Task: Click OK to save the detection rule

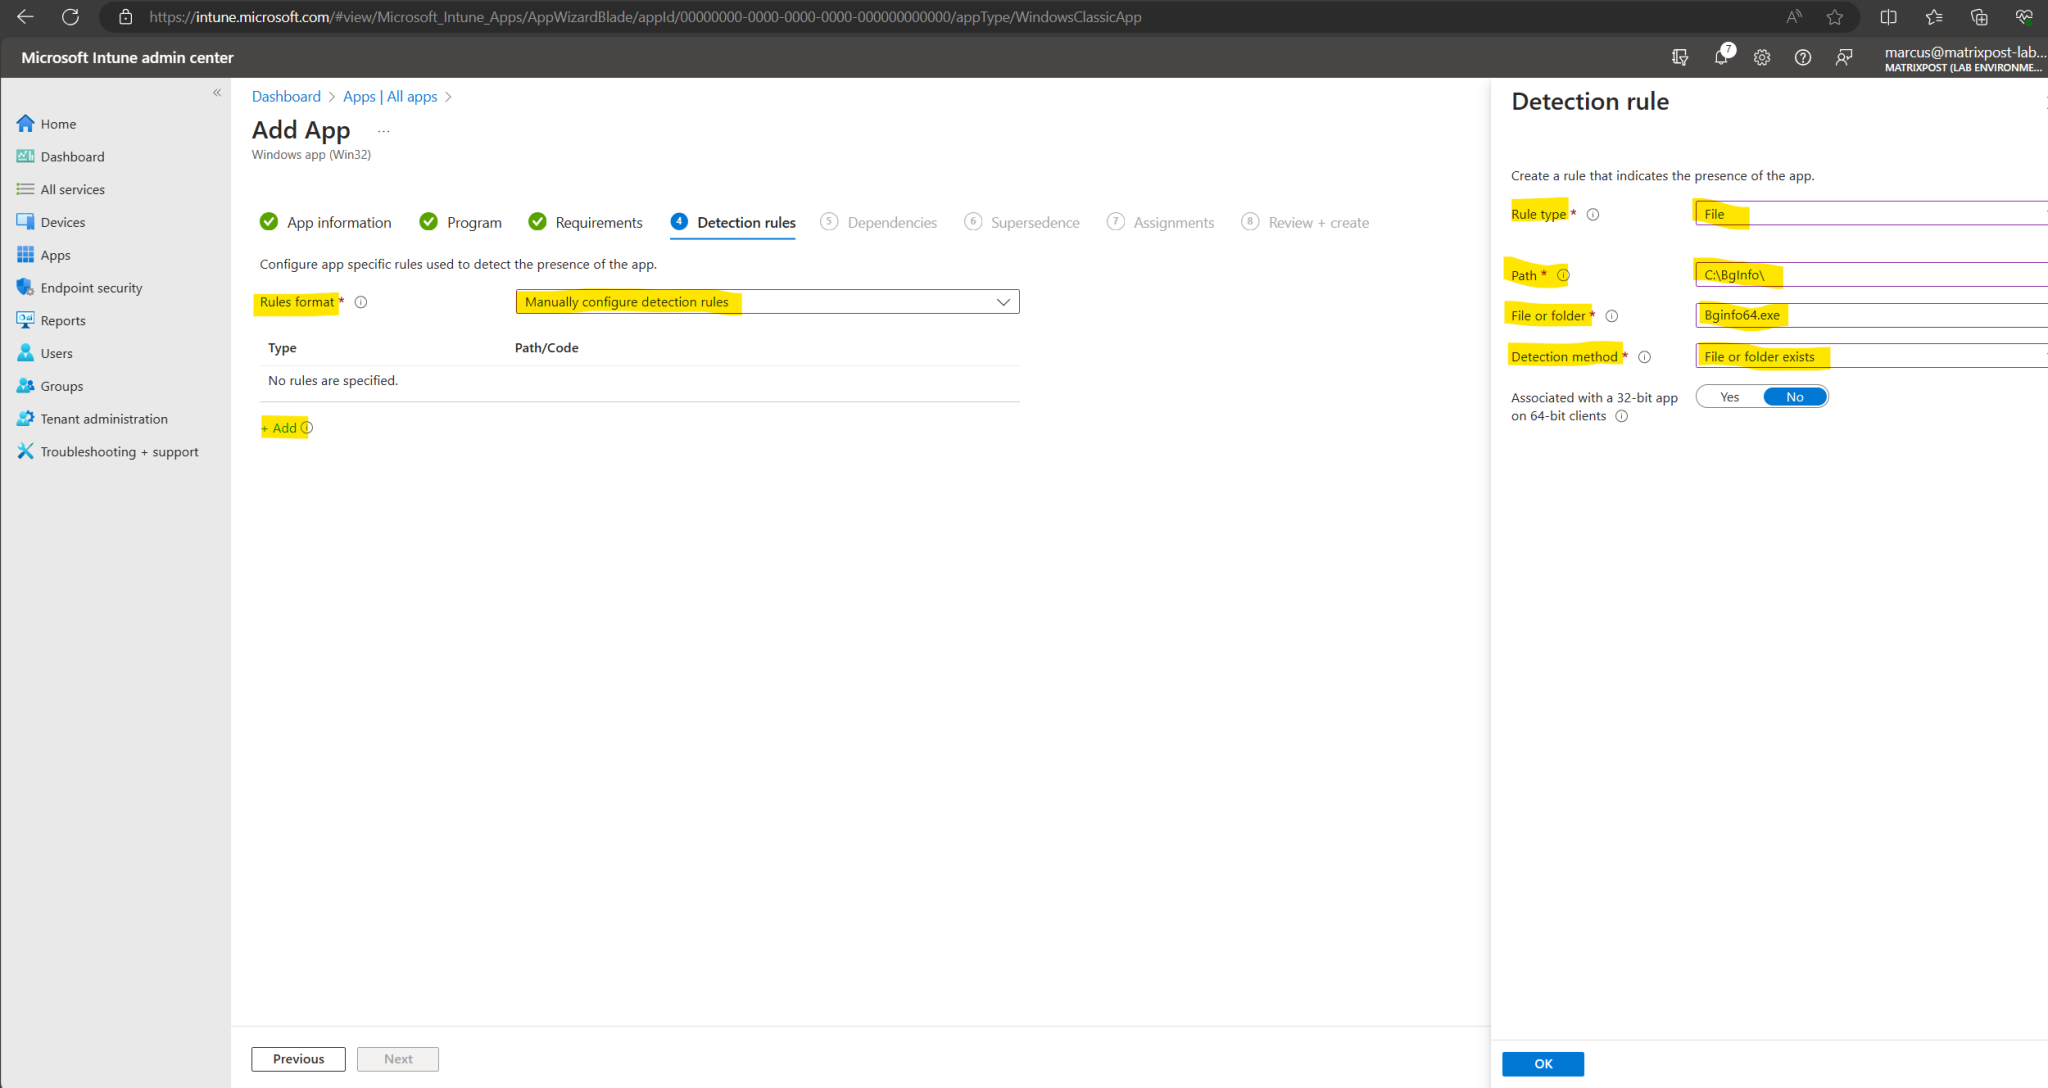Action: (x=1542, y=1063)
